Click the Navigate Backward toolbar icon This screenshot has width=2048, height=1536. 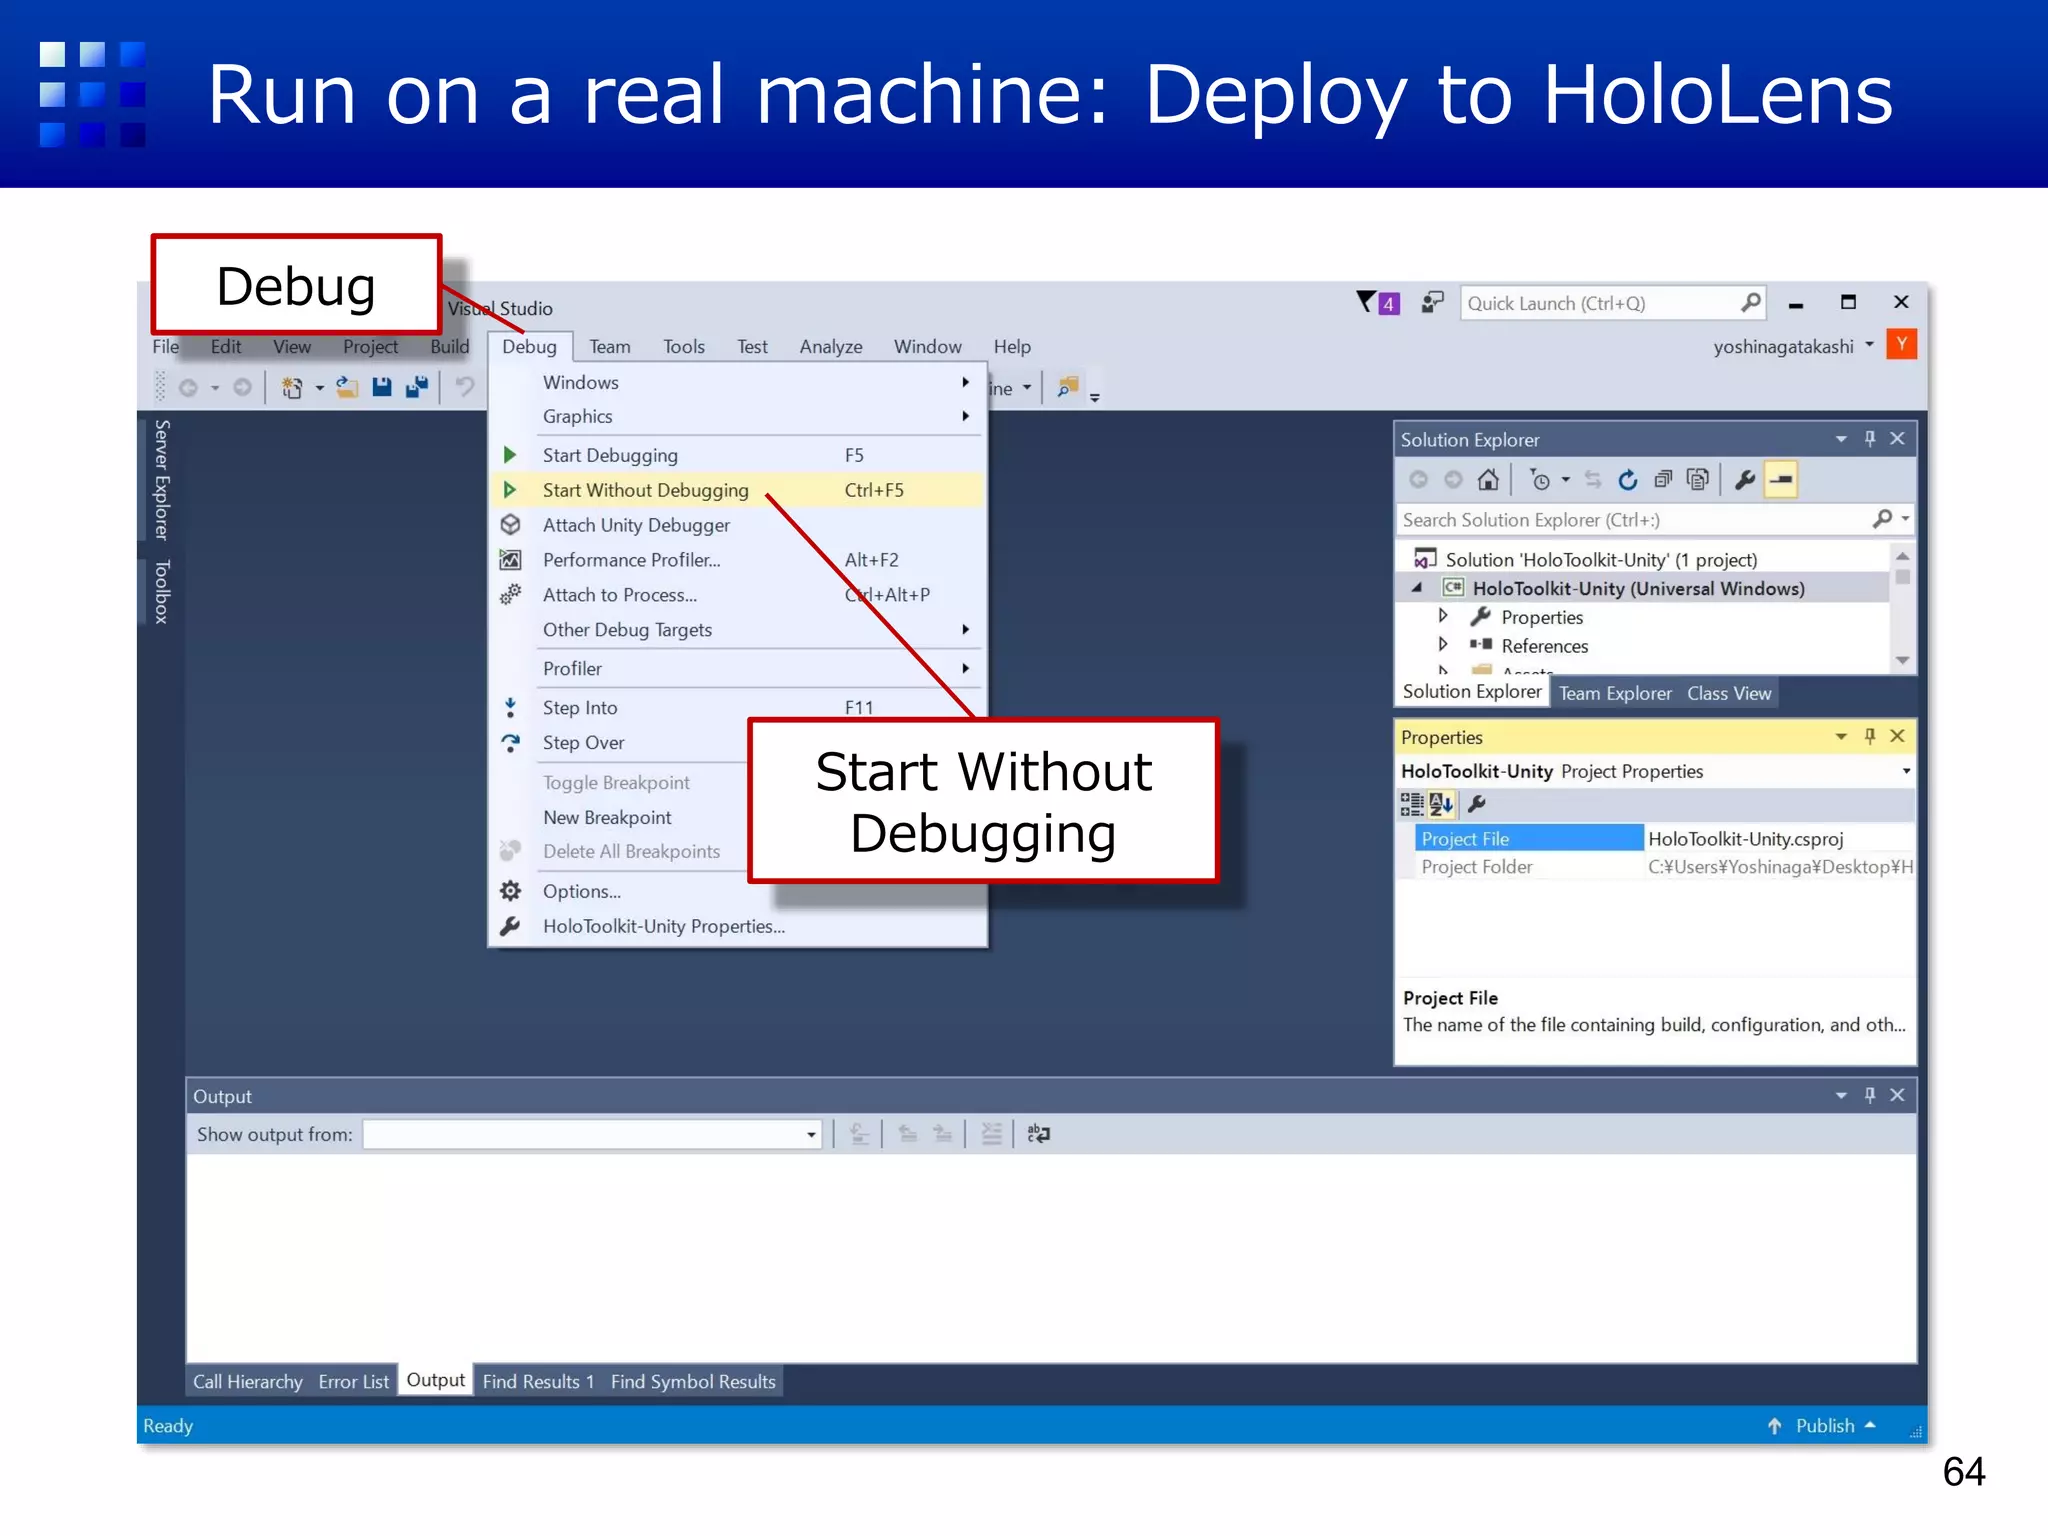click(x=188, y=387)
